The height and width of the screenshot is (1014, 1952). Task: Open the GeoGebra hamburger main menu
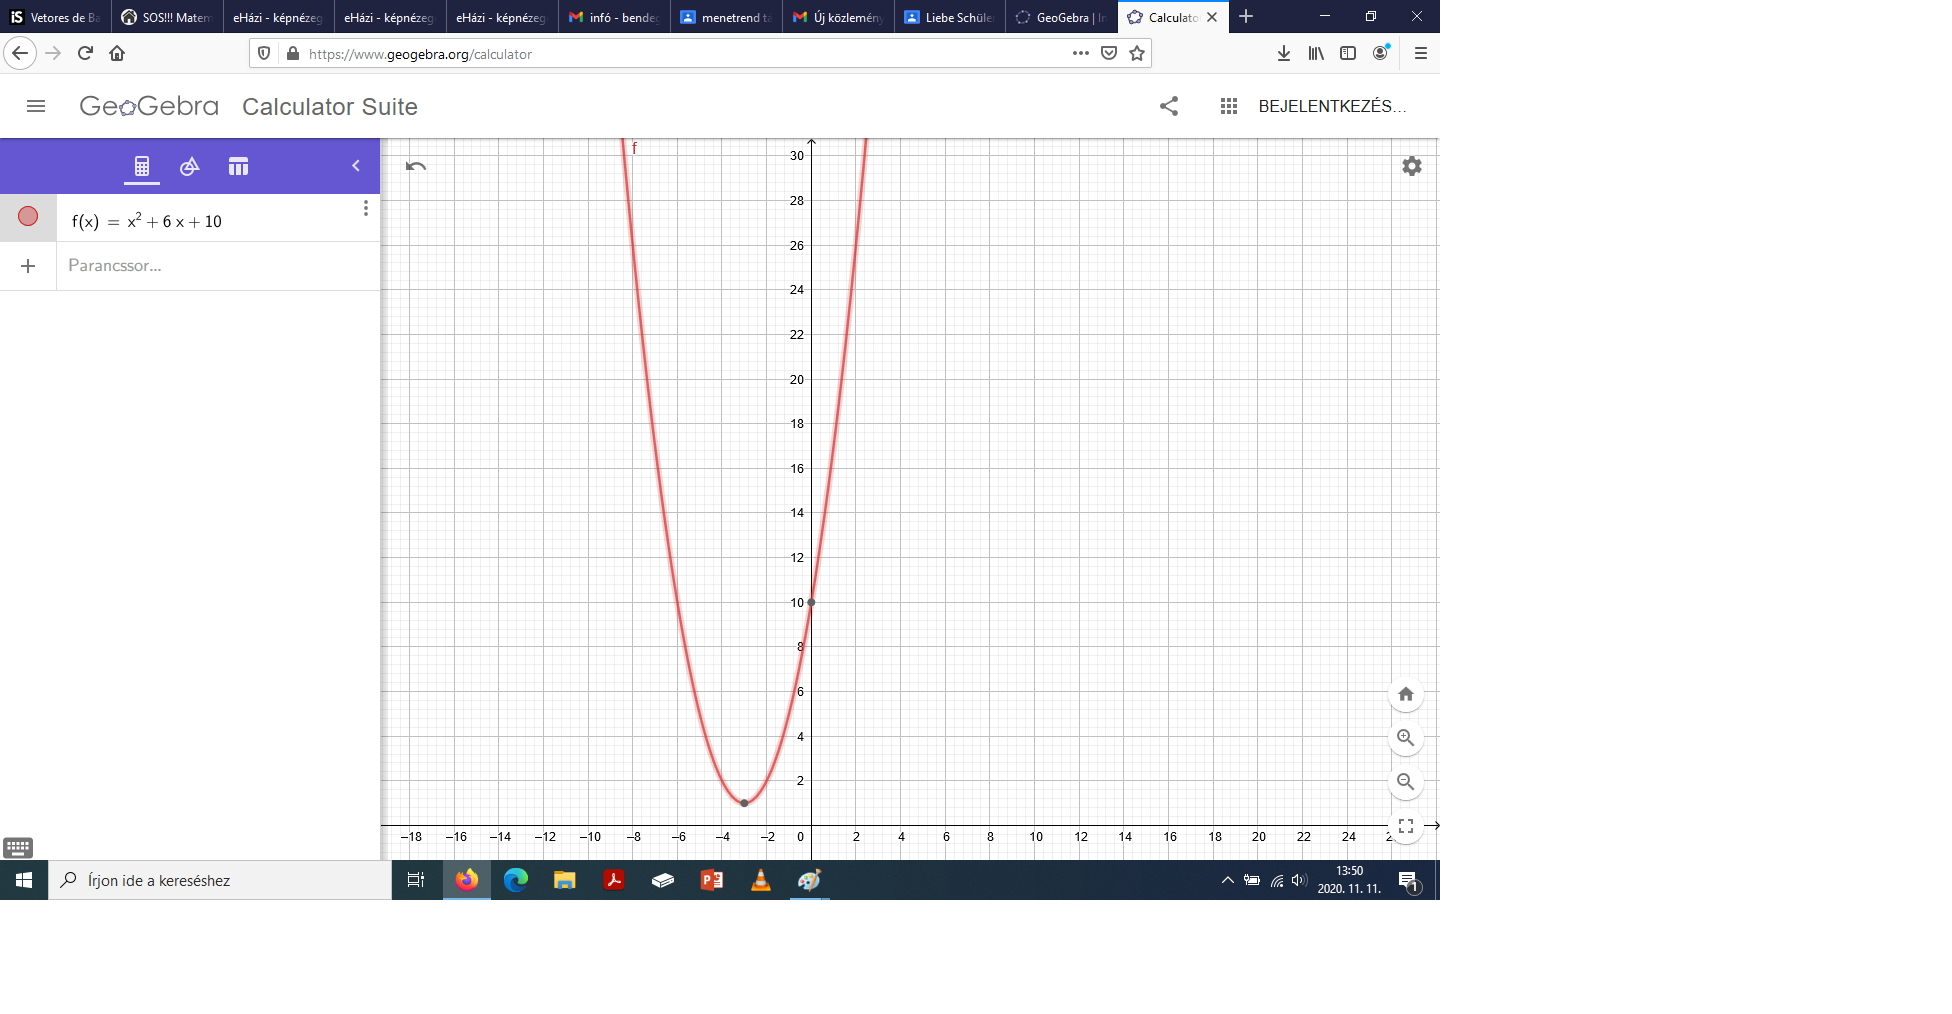tap(36, 106)
